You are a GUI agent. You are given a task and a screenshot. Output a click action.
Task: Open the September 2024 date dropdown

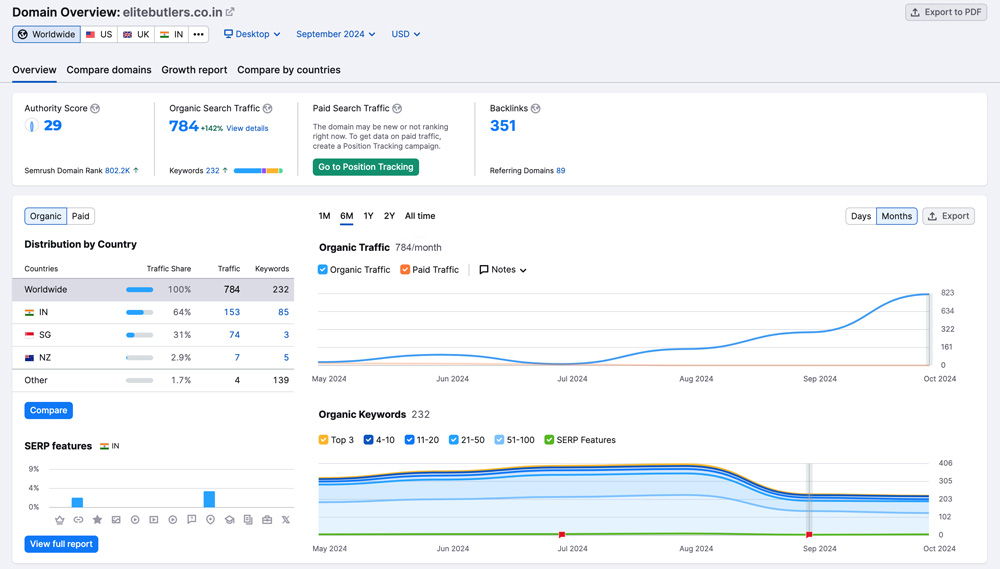click(335, 34)
